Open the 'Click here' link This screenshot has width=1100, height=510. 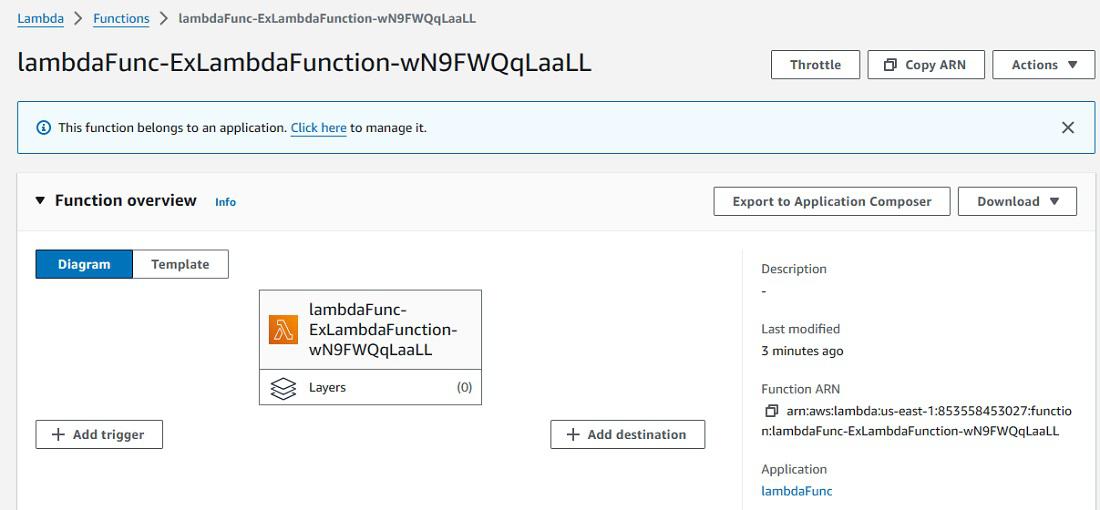point(318,128)
